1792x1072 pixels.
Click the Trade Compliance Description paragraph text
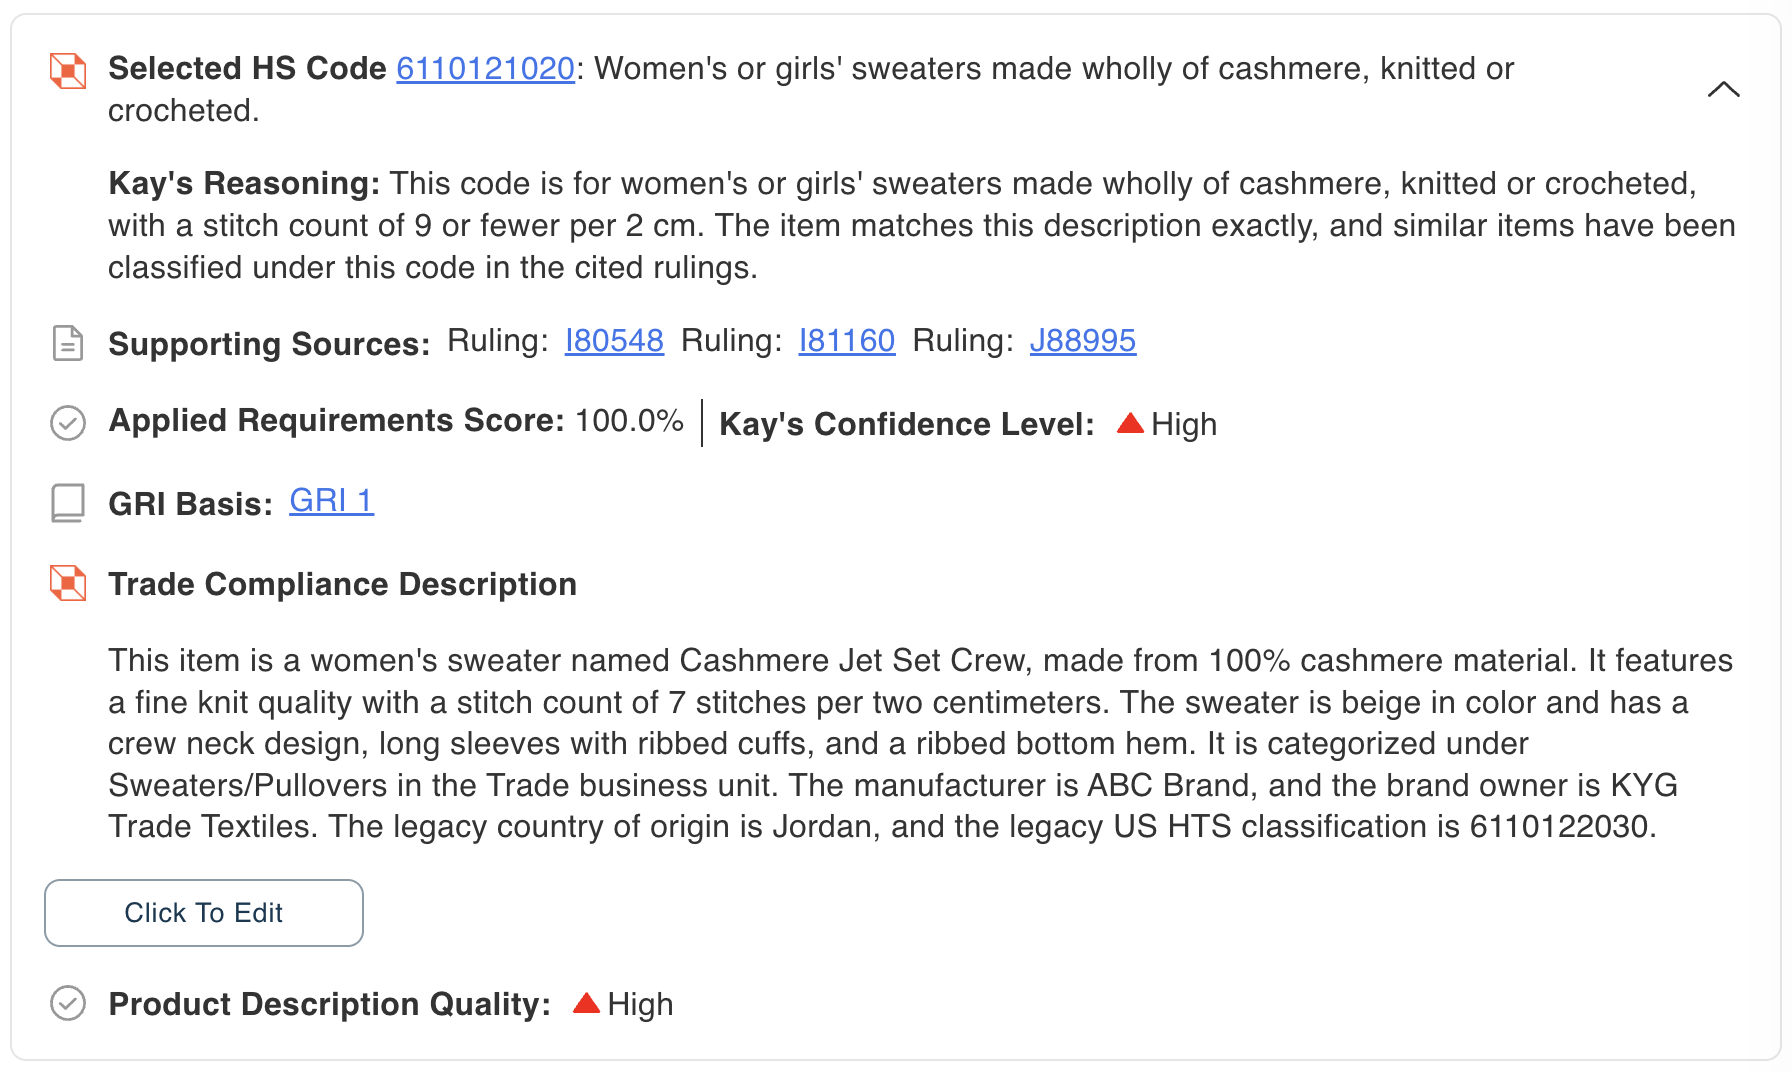(x=920, y=743)
